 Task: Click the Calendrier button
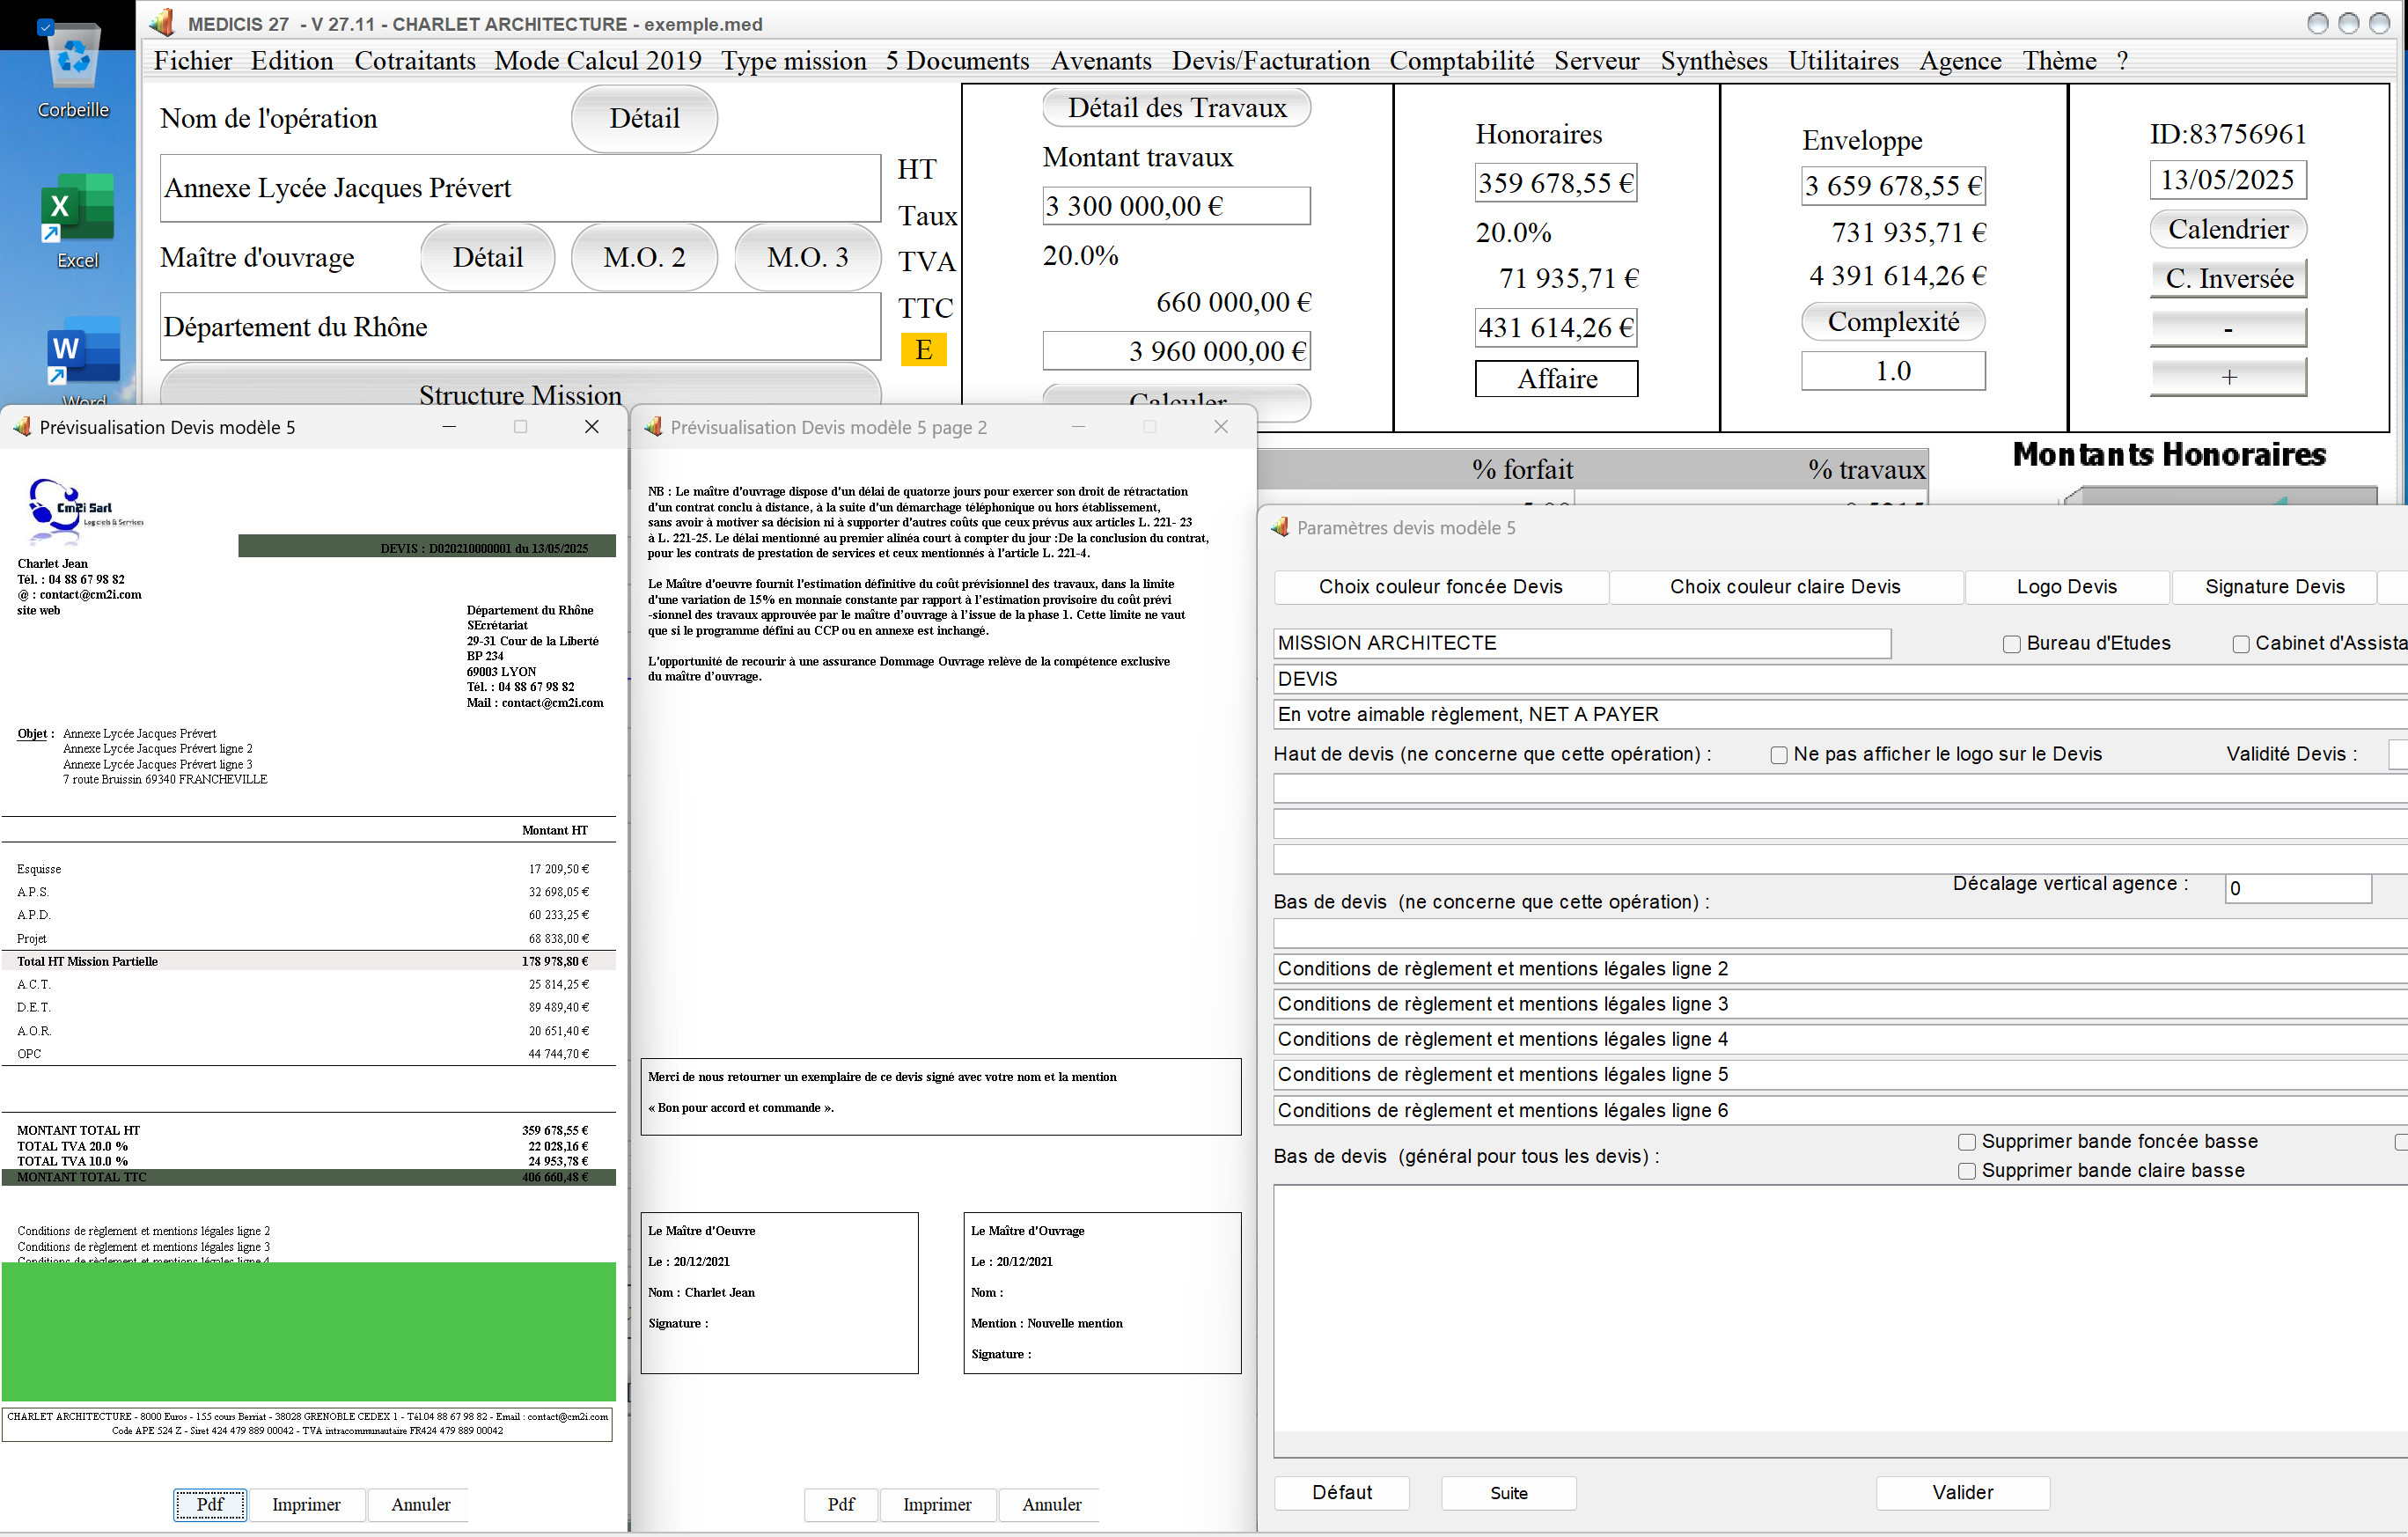[x=2228, y=229]
